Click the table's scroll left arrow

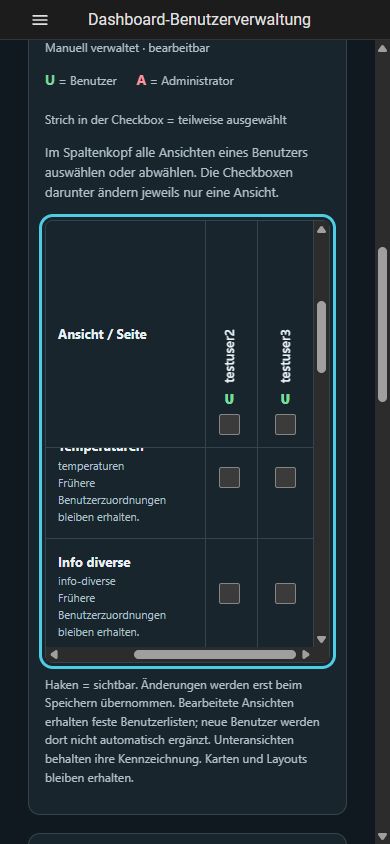[53, 655]
